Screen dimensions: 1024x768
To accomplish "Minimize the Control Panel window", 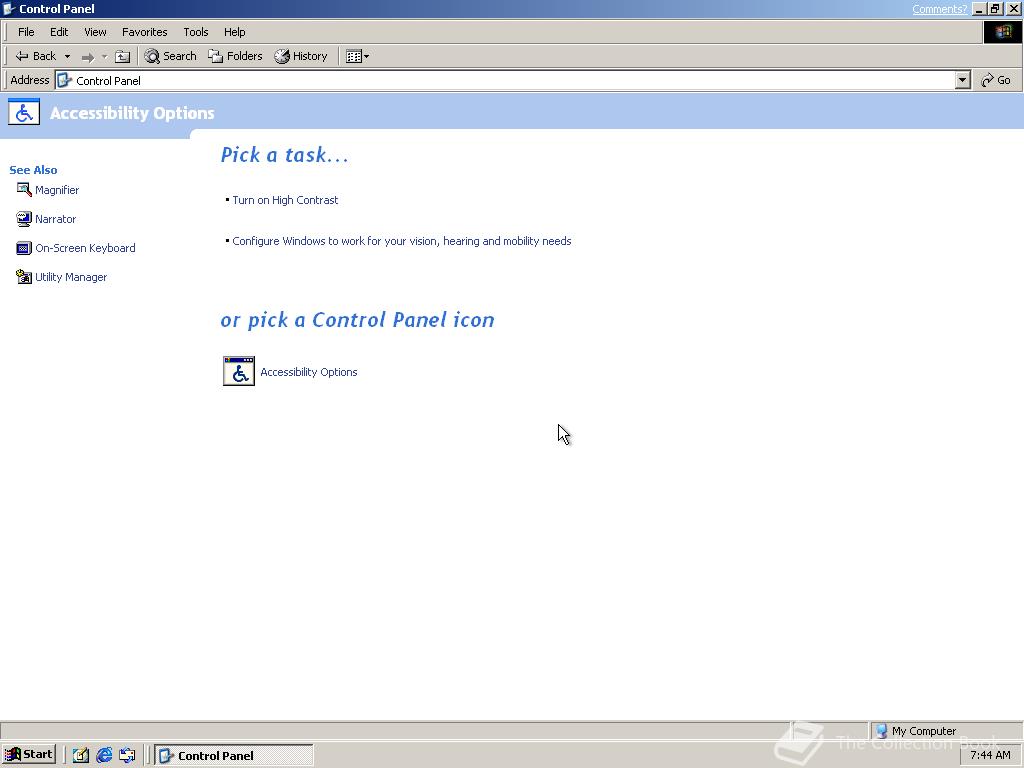I will click(979, 8).
